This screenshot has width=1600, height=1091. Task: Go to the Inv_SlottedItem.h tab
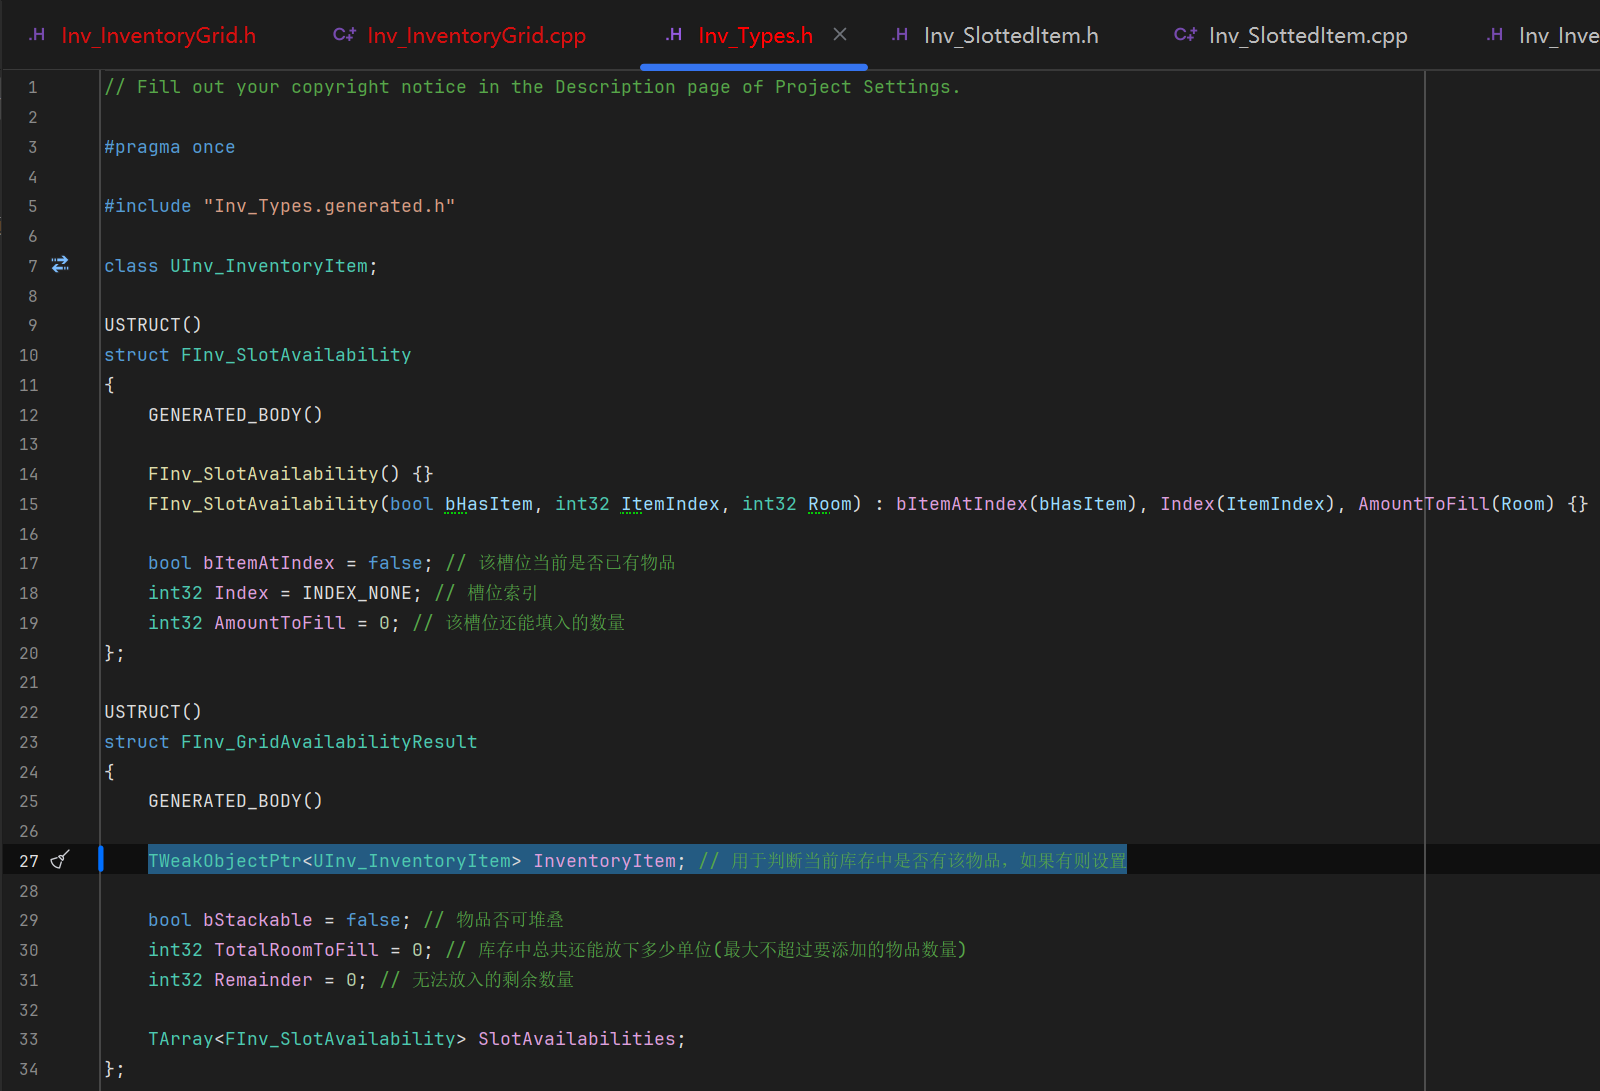click(x=995, y=36)
